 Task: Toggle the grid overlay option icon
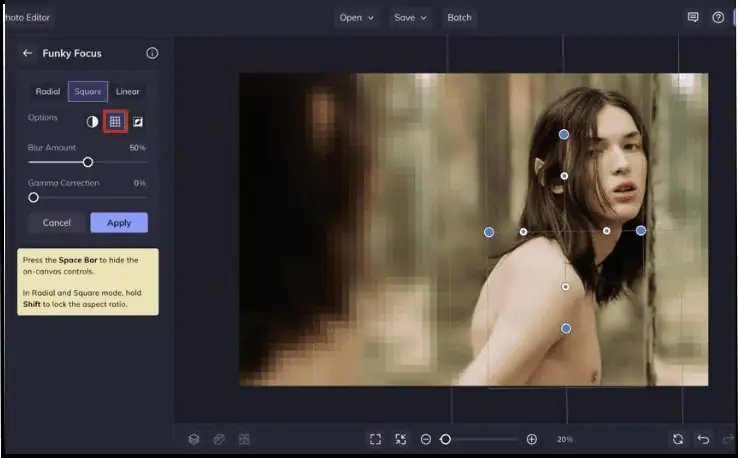point(115,121)
